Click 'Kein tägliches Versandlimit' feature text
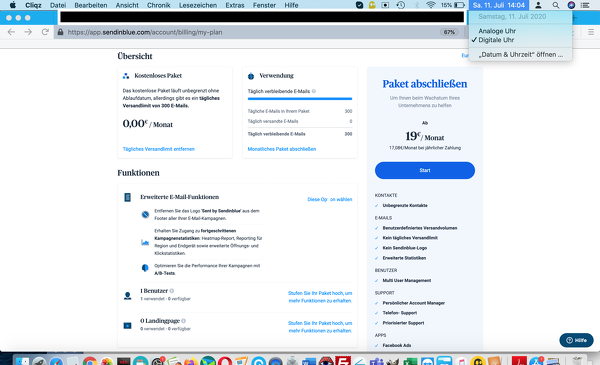The height and width of the screenshot is (365, 600). point(410,238)
